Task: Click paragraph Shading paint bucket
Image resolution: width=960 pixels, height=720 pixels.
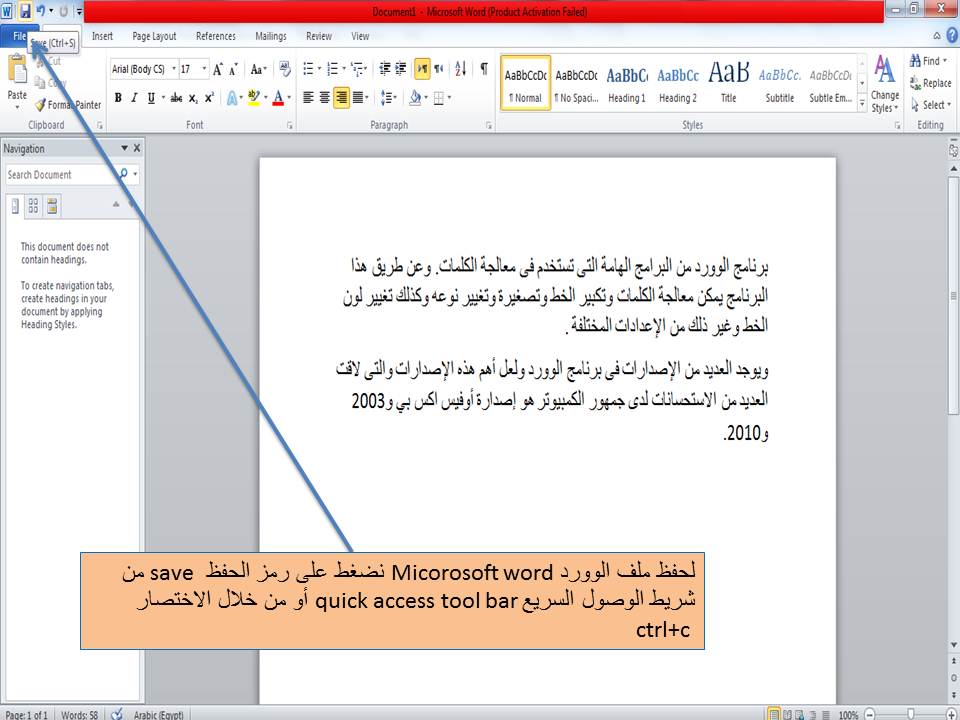Action: pos(415,98)
